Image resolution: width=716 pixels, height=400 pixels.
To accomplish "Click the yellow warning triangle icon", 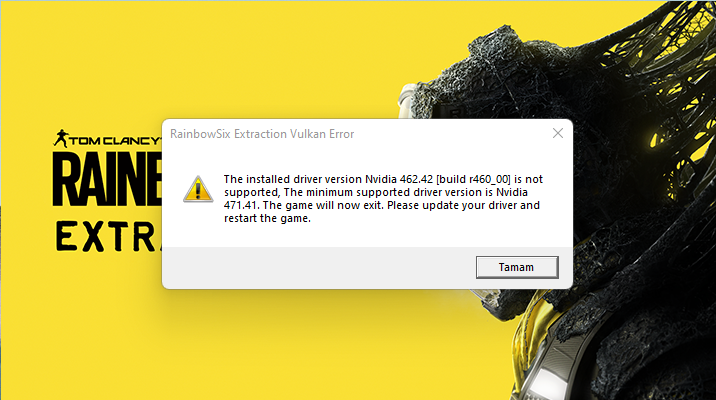I will 198,189.
